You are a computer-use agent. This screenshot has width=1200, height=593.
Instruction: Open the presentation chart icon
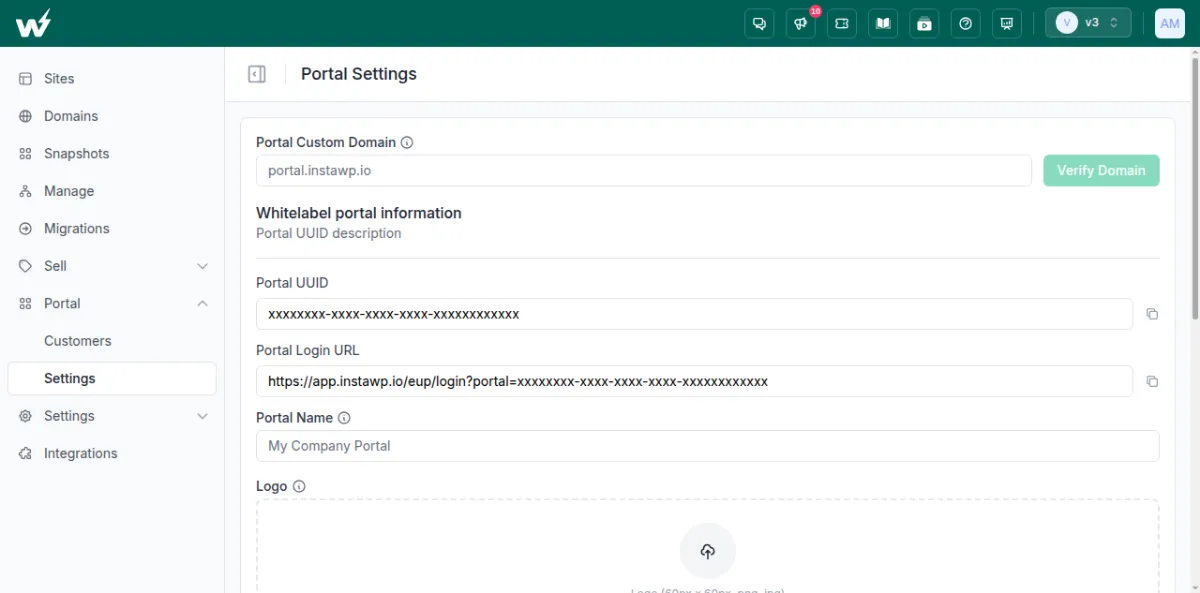coord(1006,23)
